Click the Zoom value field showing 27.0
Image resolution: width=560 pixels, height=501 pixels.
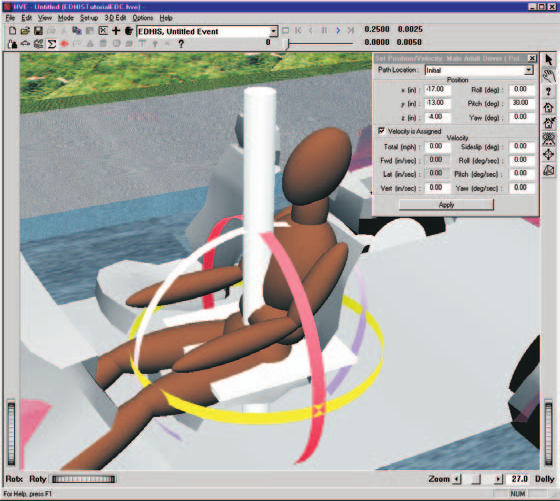[519, 479]
